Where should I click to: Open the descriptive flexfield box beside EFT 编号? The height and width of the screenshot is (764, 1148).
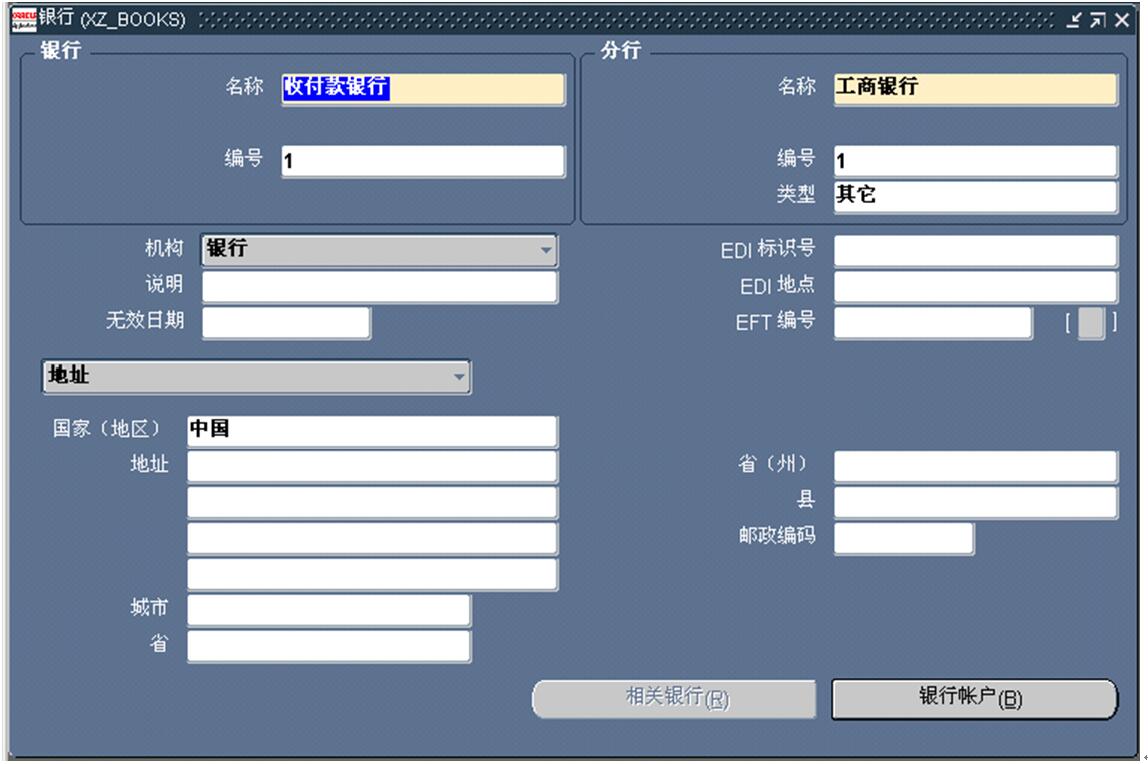click(1091, 323)
